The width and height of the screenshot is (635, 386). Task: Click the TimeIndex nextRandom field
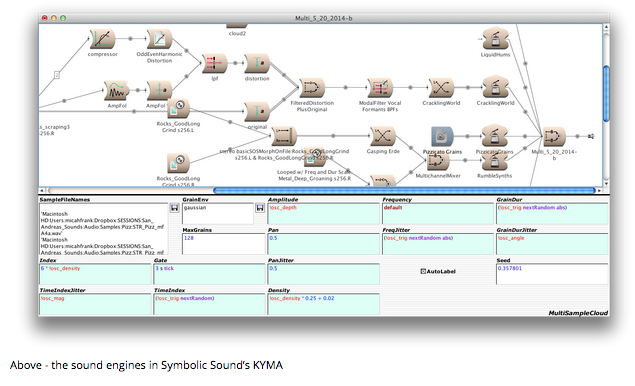209,304
